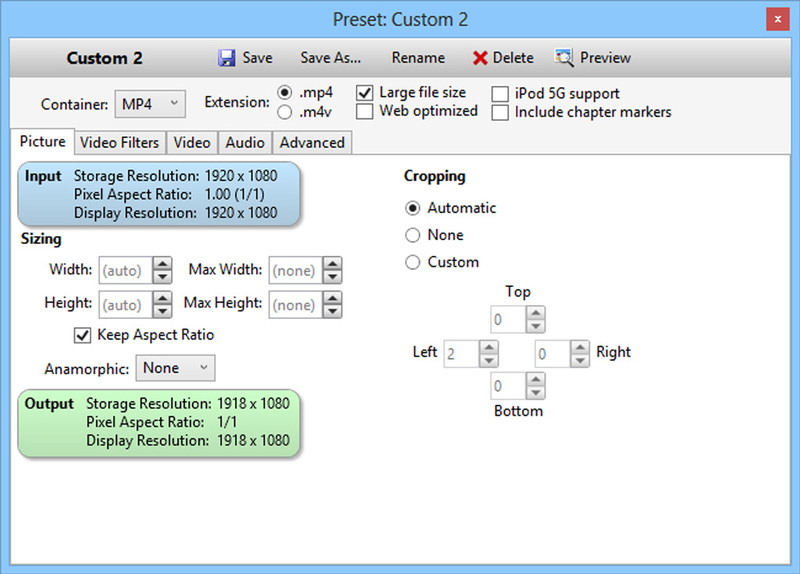Switch to the Video Filters tab
Screen dimensions: 800x574
click(x=119, y=142)
